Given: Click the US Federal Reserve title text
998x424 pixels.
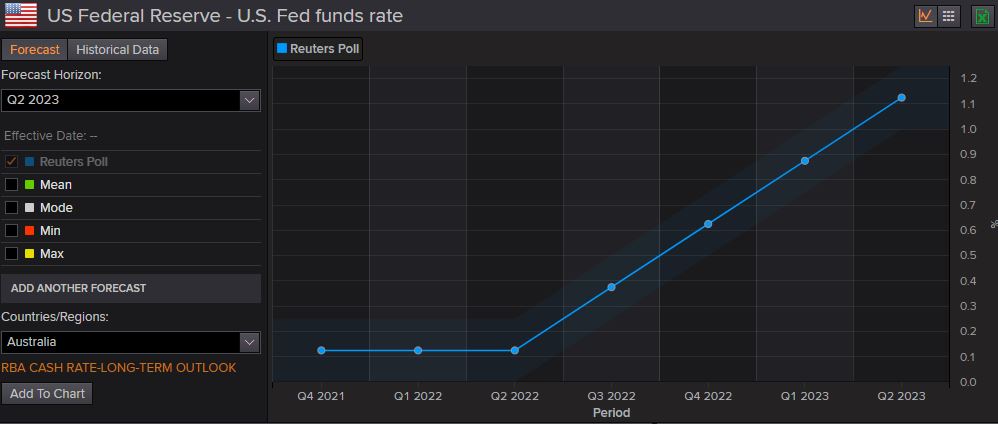Looking at the screenshot, I should (225, 15).
